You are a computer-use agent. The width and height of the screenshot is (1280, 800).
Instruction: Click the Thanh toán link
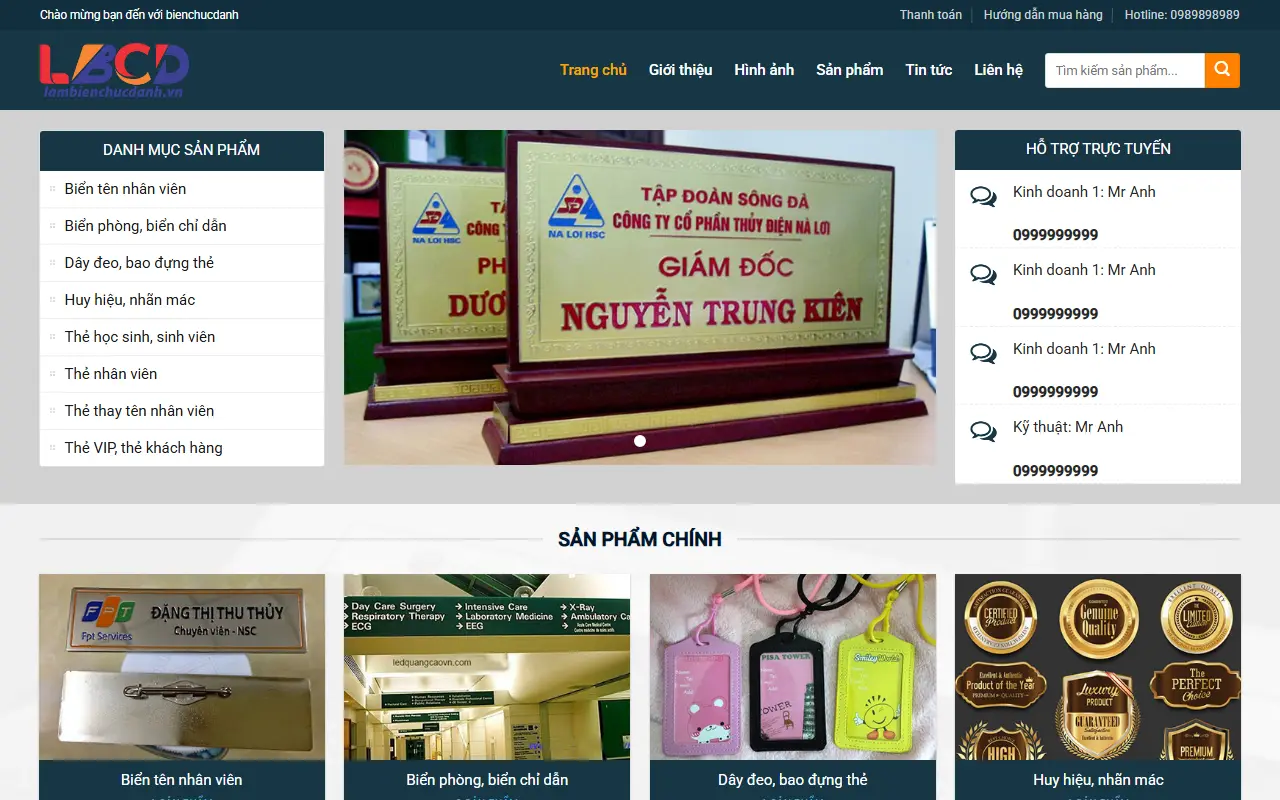pyautogui.click(x=931, y=15)
